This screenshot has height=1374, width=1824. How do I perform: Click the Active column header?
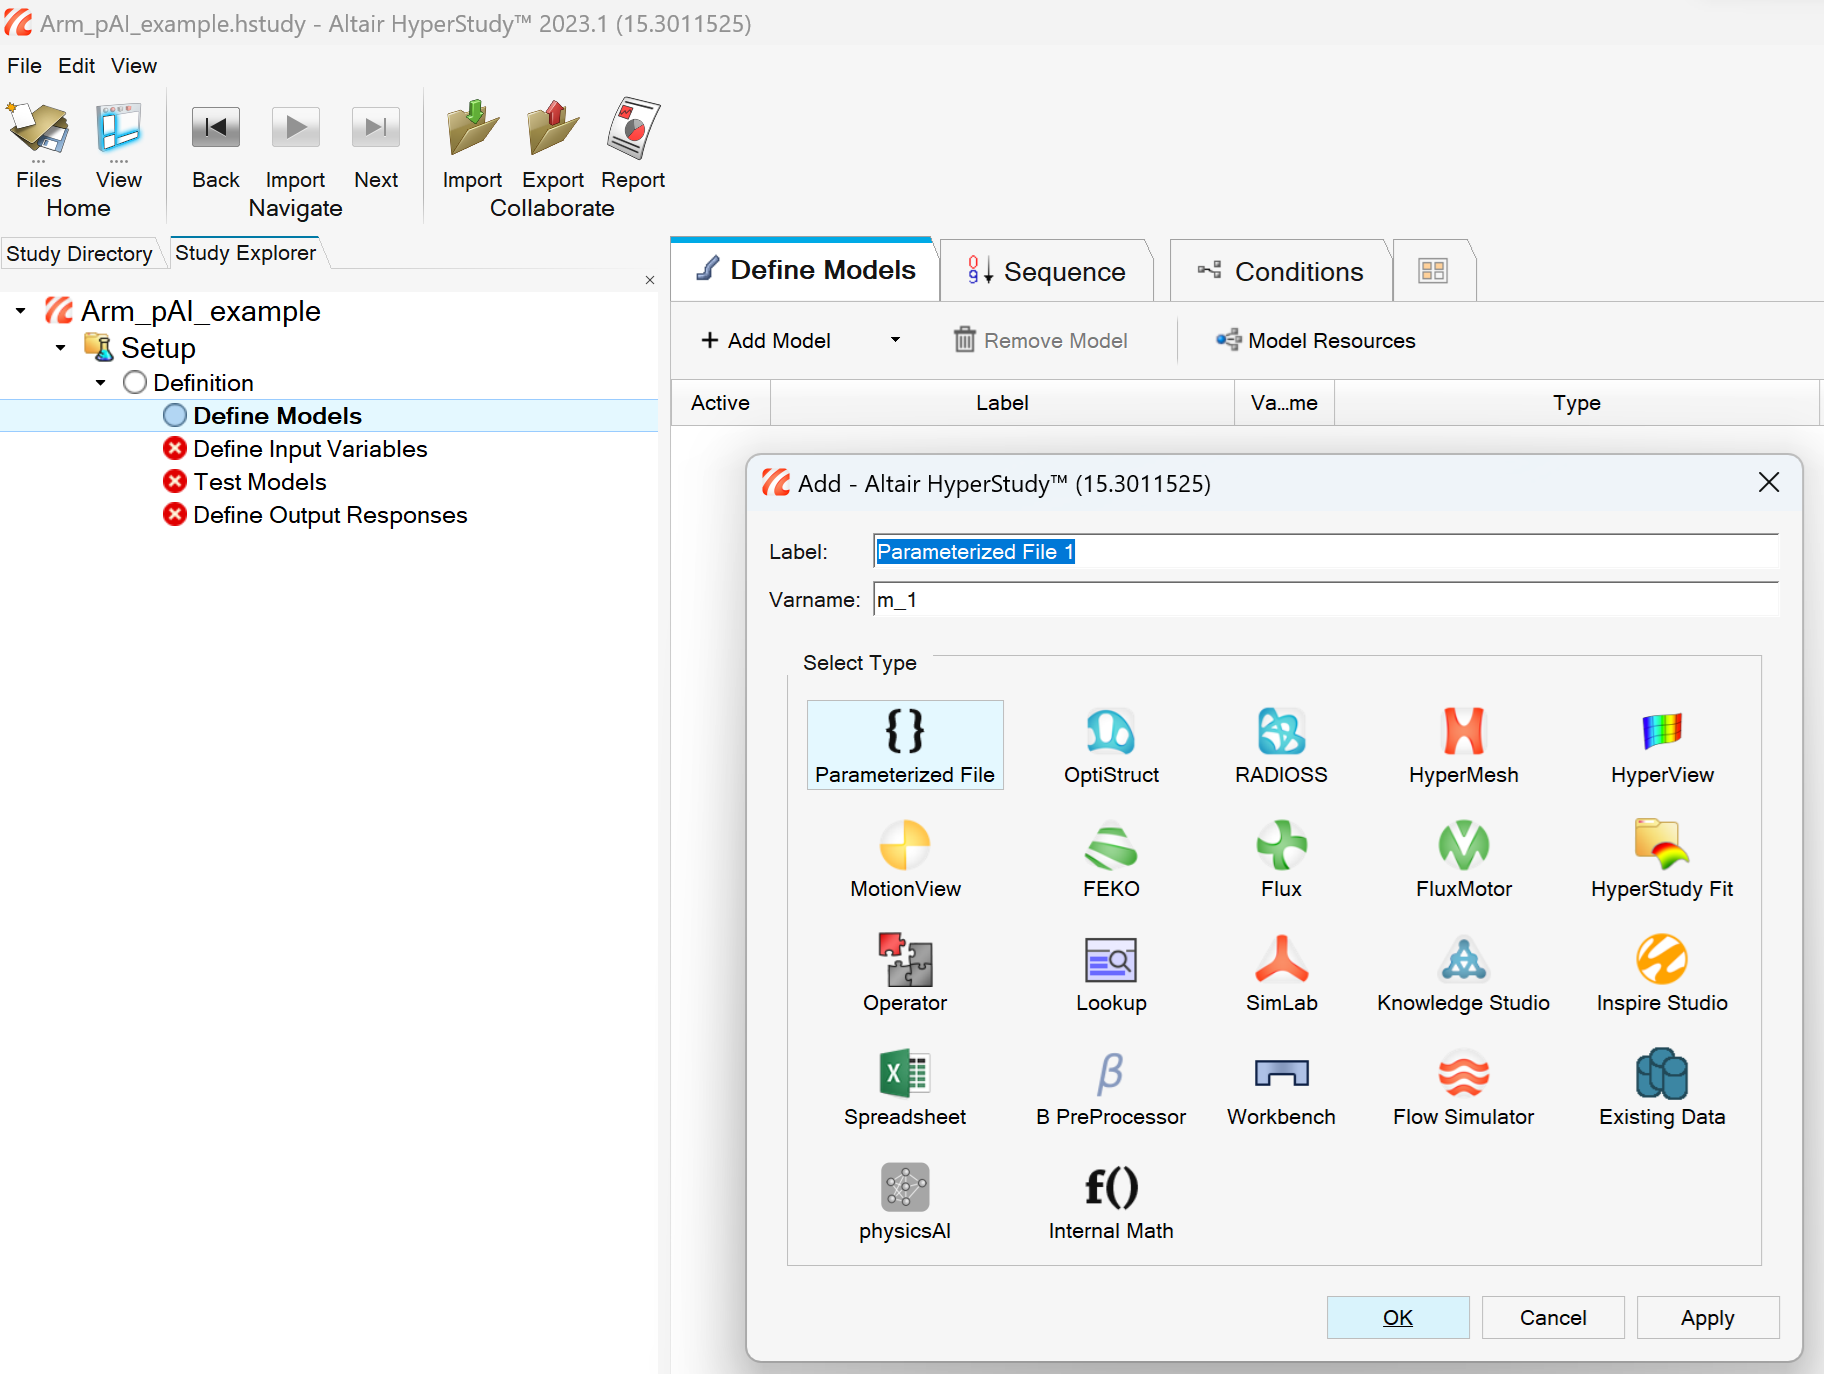720,403
